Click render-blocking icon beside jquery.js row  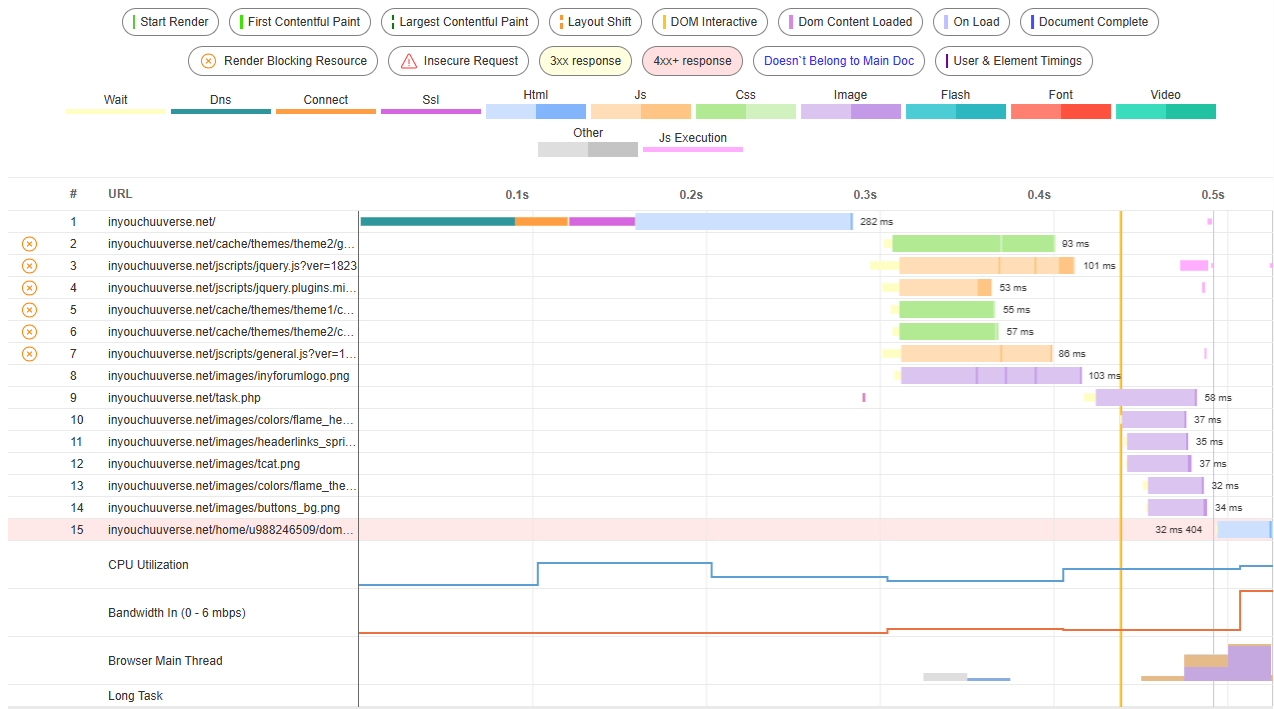tap(29, 266)
